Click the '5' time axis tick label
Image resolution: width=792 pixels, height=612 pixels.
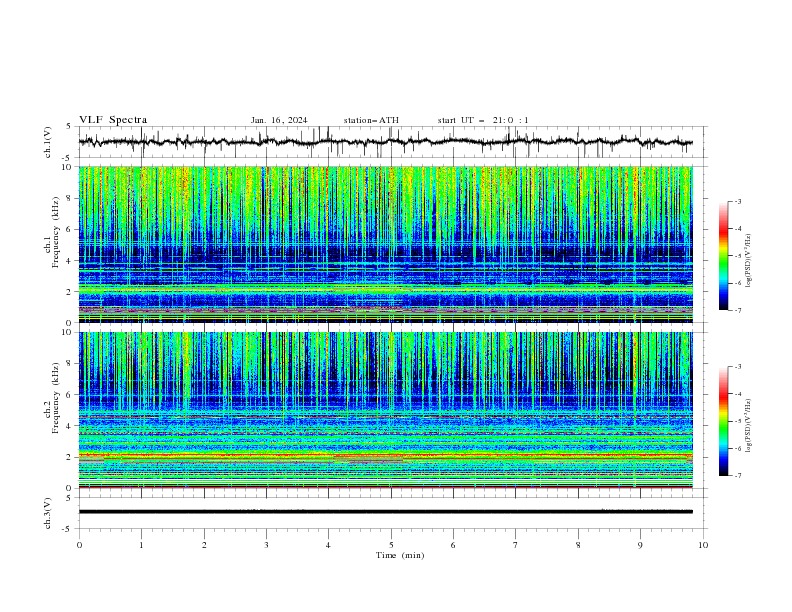pos(391,545)
